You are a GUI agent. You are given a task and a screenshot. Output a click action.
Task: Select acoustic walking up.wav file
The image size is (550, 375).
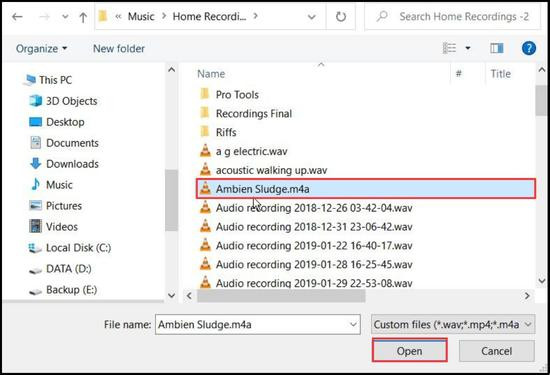click(x=271, y=170)
